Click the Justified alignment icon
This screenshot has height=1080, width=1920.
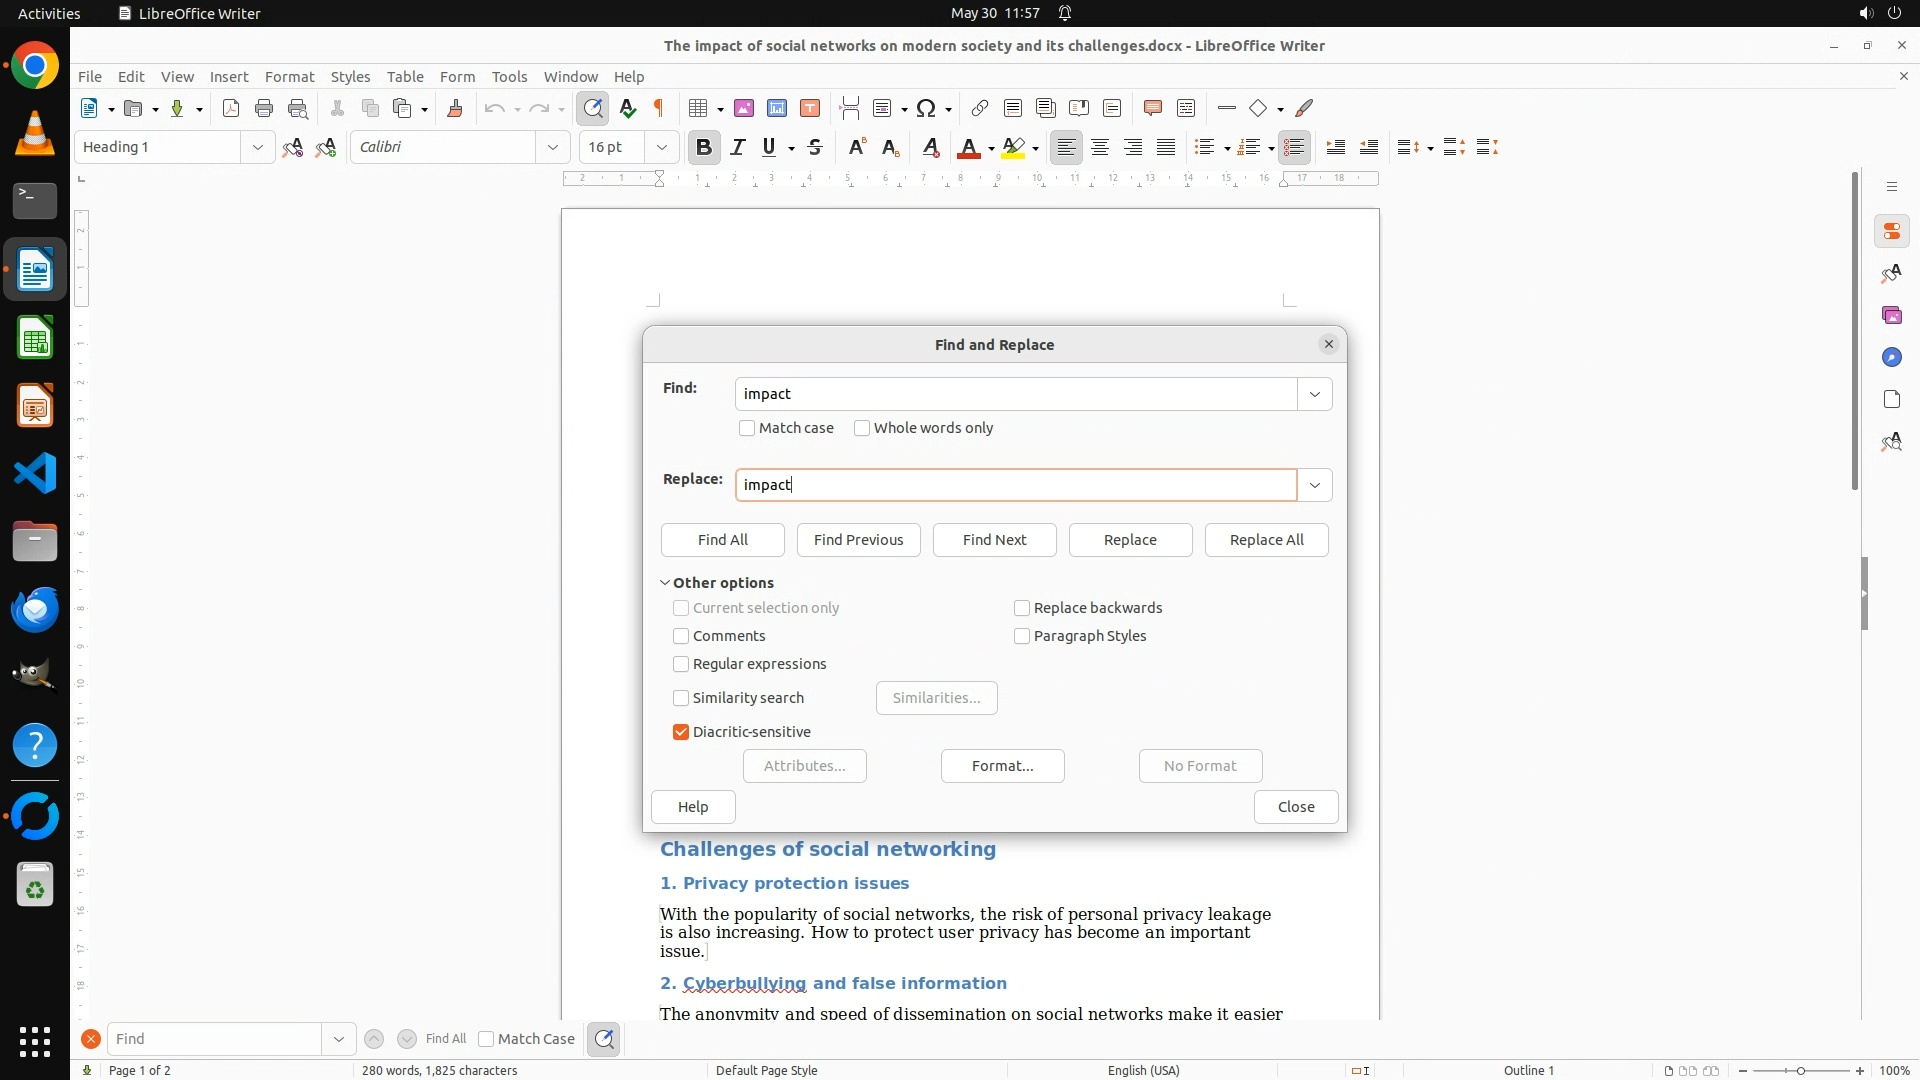[1166, 147]
